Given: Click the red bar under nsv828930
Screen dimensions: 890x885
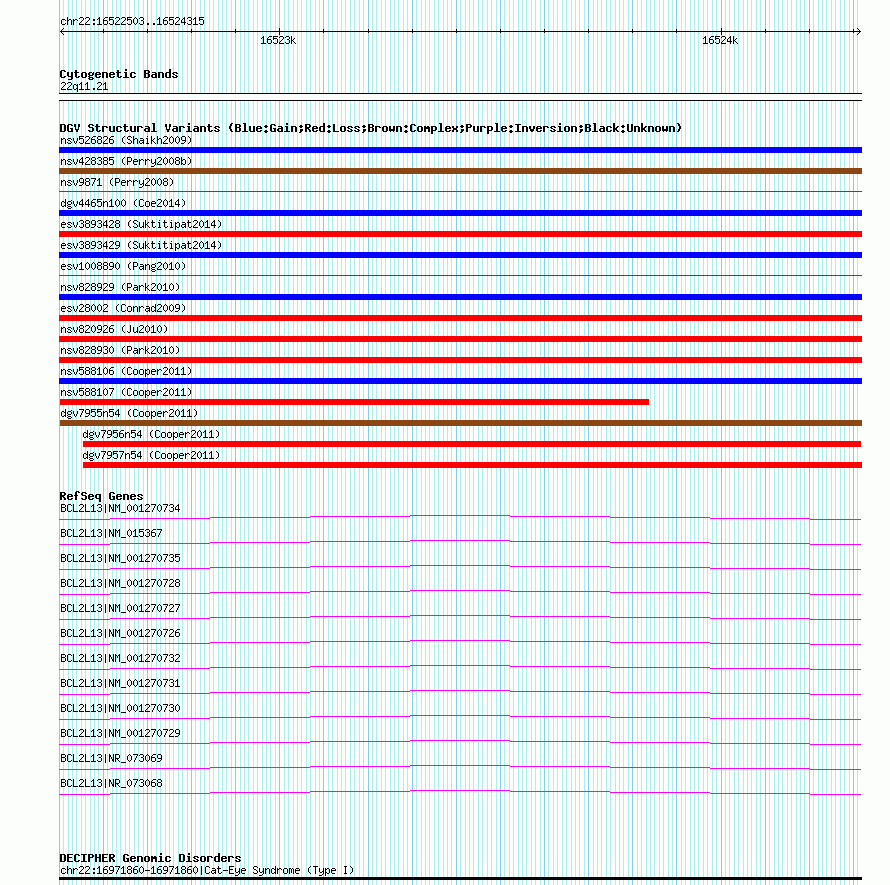Looking at the screenshot, I should [x=460, y=360].
